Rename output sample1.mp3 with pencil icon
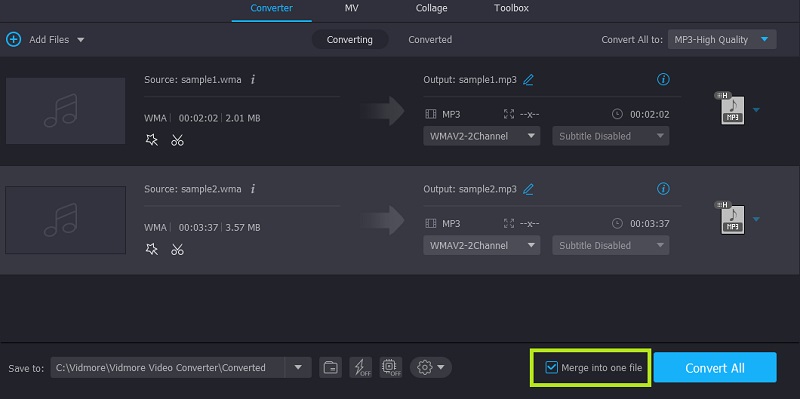This screenshot has width=800, height=399. [529, 80]
